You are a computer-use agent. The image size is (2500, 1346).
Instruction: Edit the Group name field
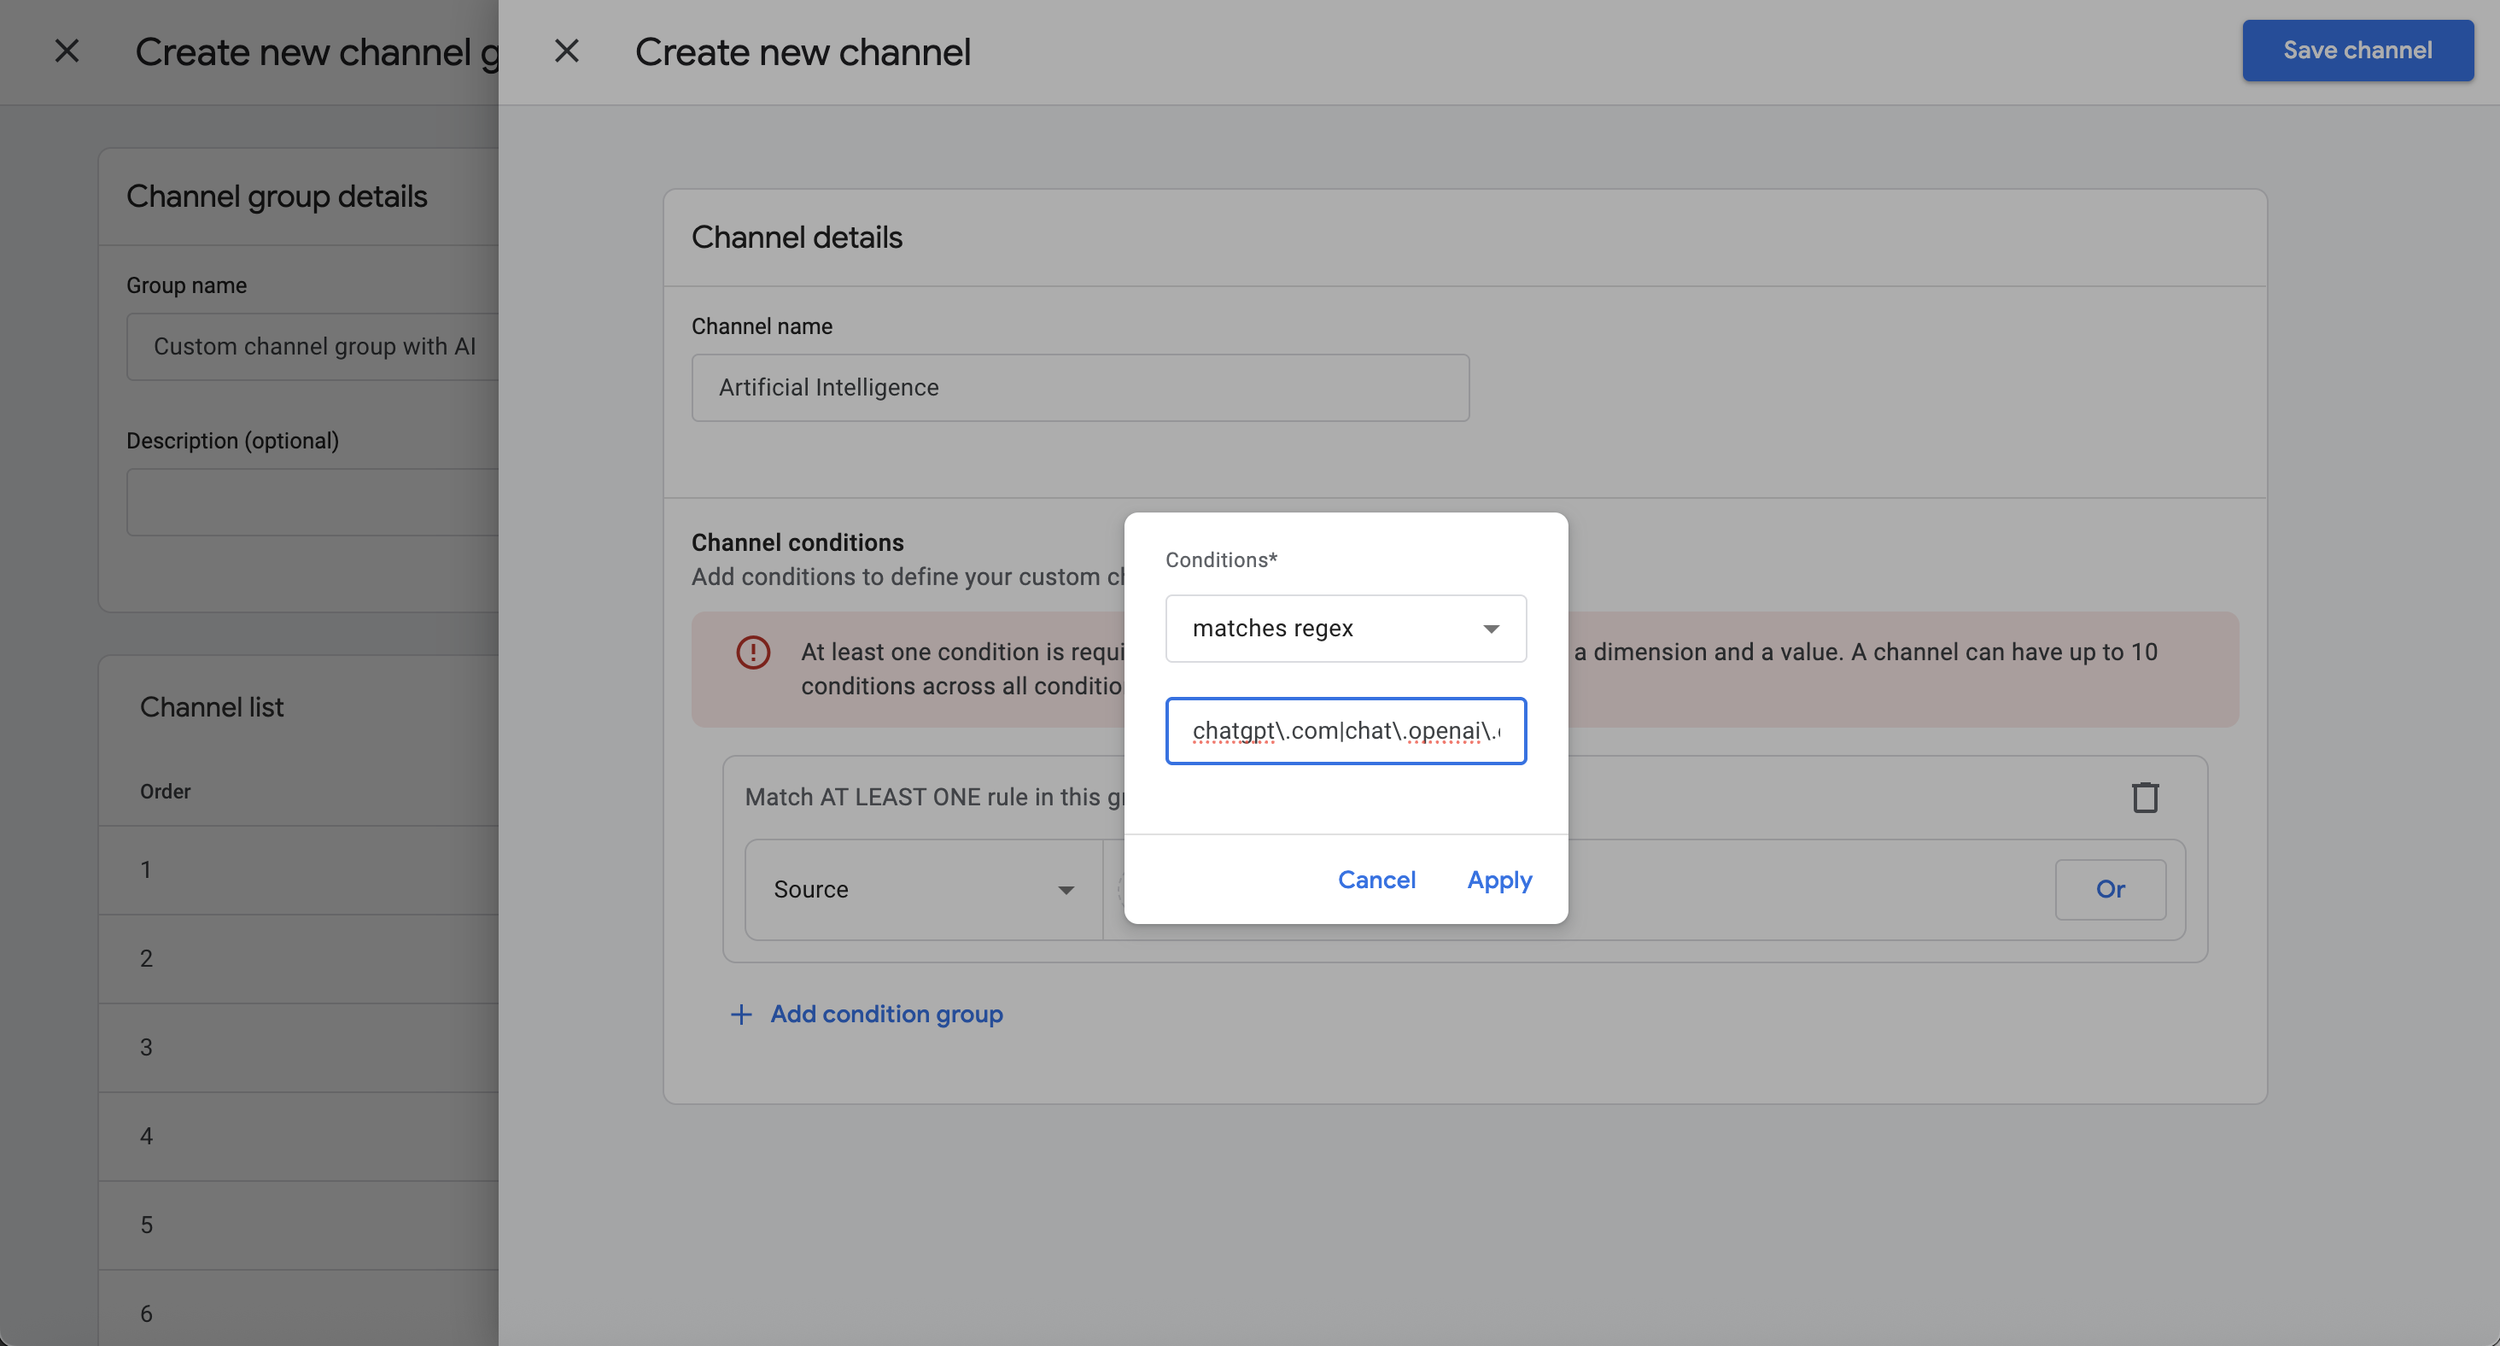coord(312,346)
